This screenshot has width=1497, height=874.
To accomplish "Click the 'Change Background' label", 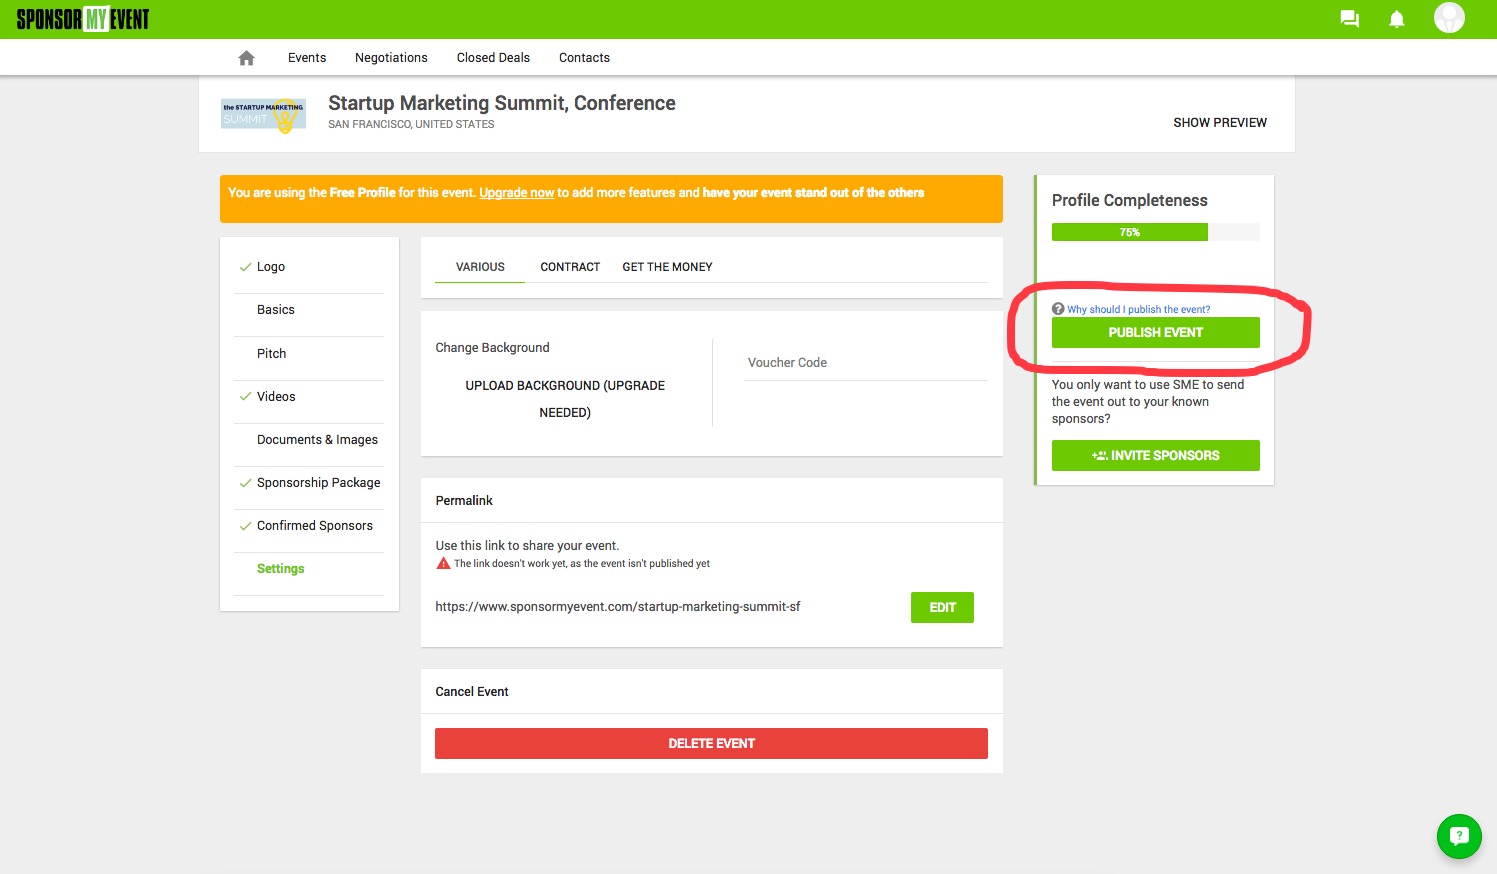I will tap(492, 348).
